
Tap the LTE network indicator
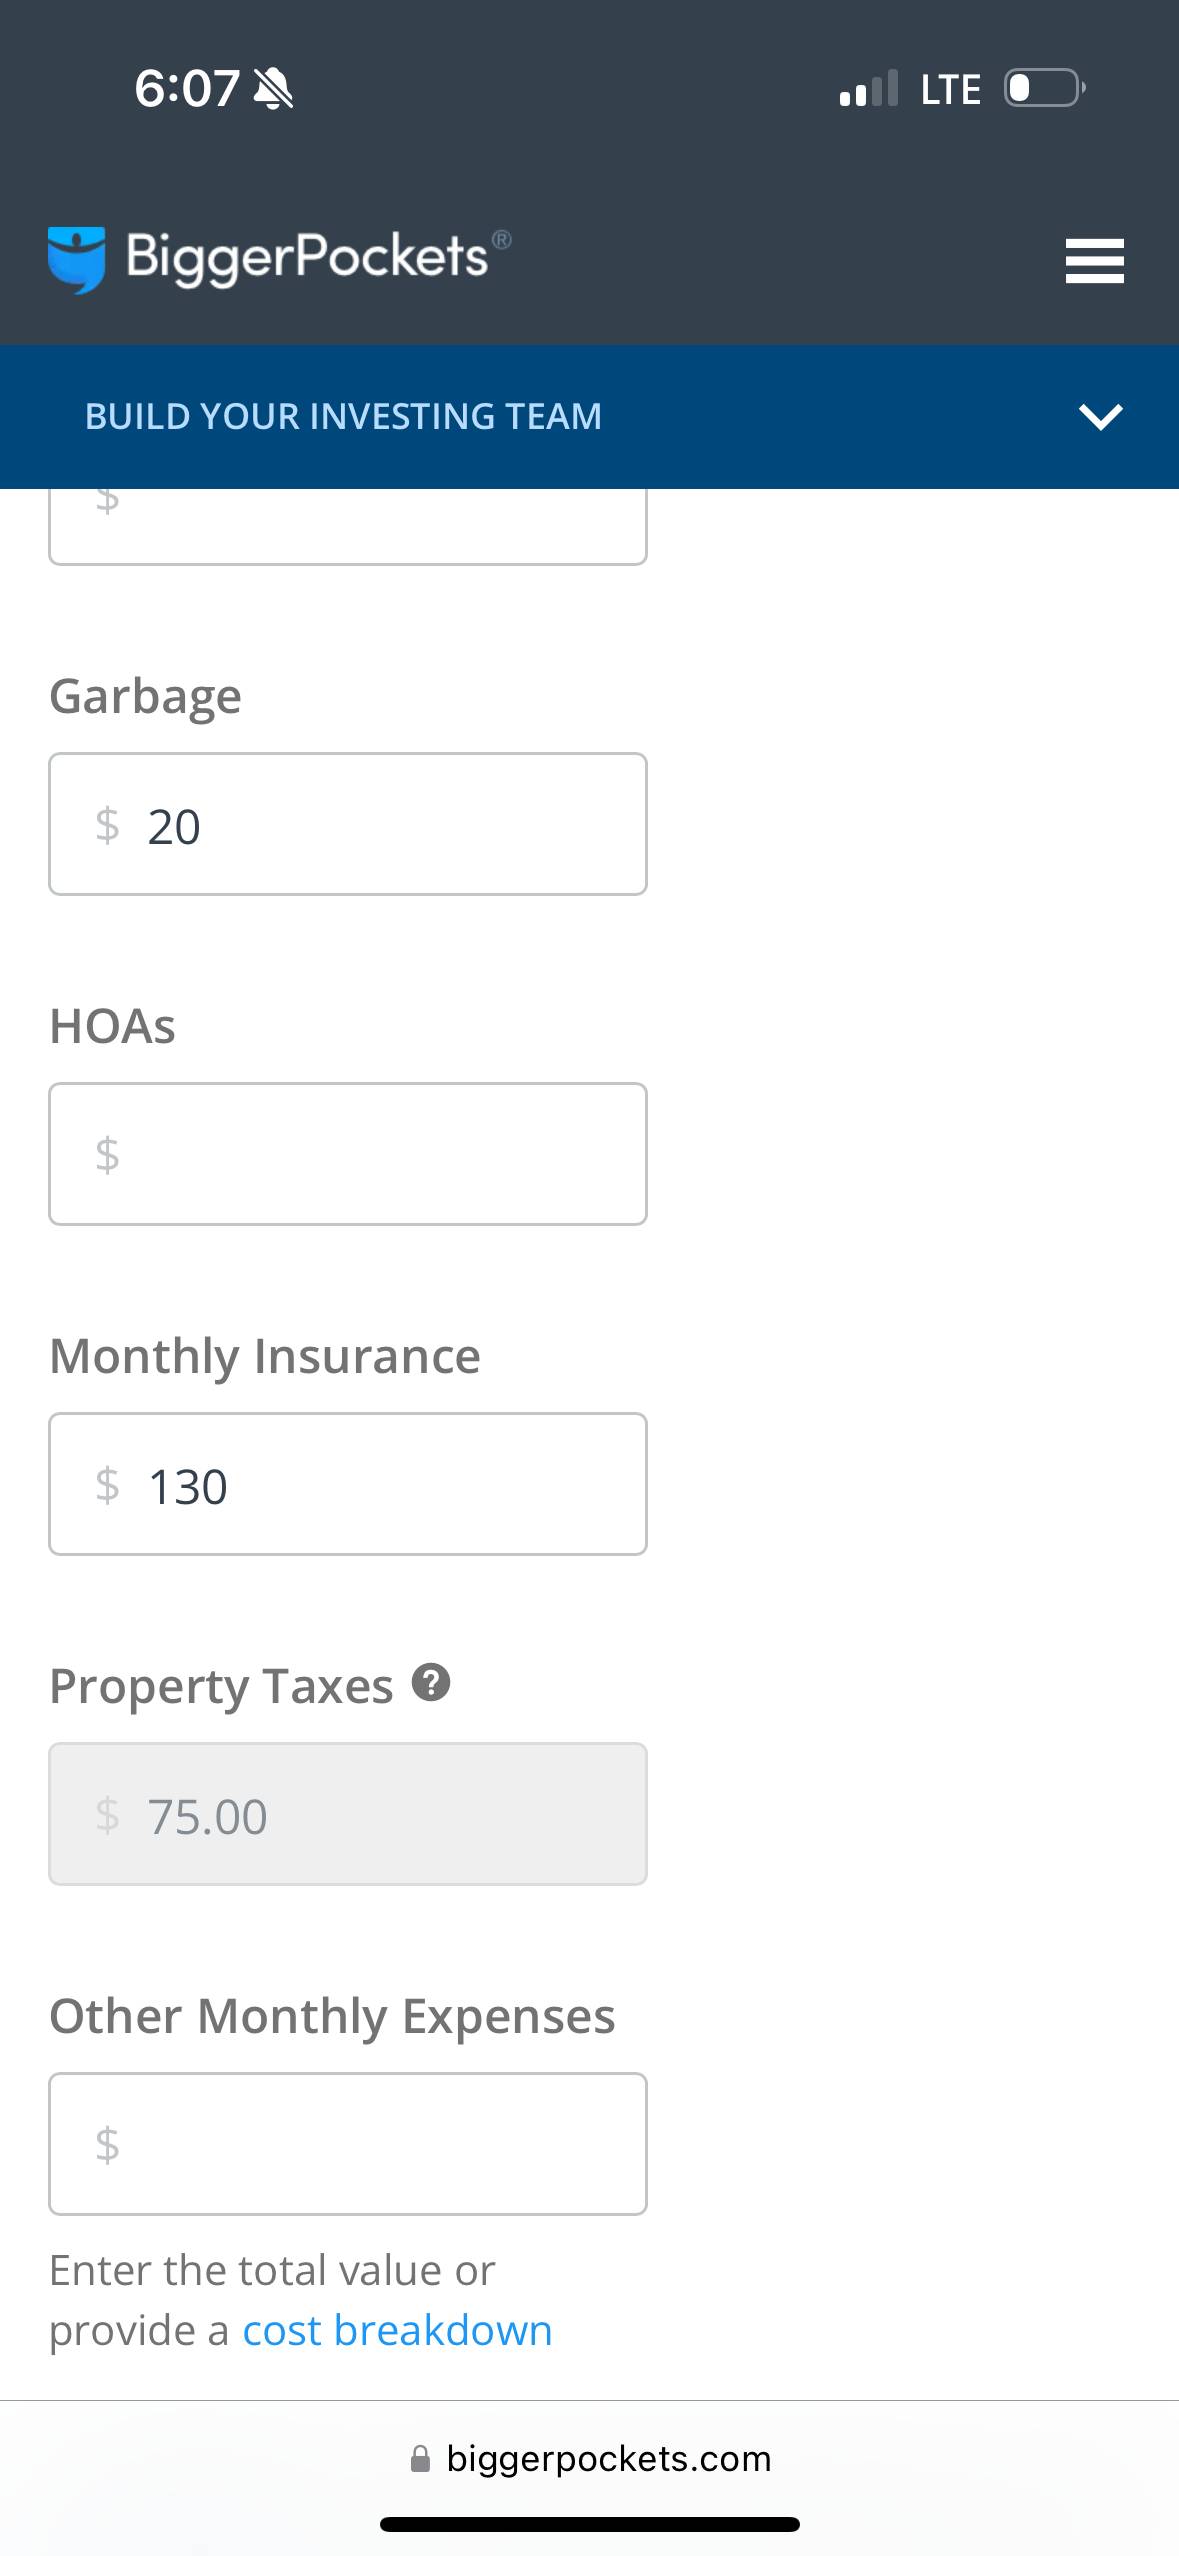[950, 89]
